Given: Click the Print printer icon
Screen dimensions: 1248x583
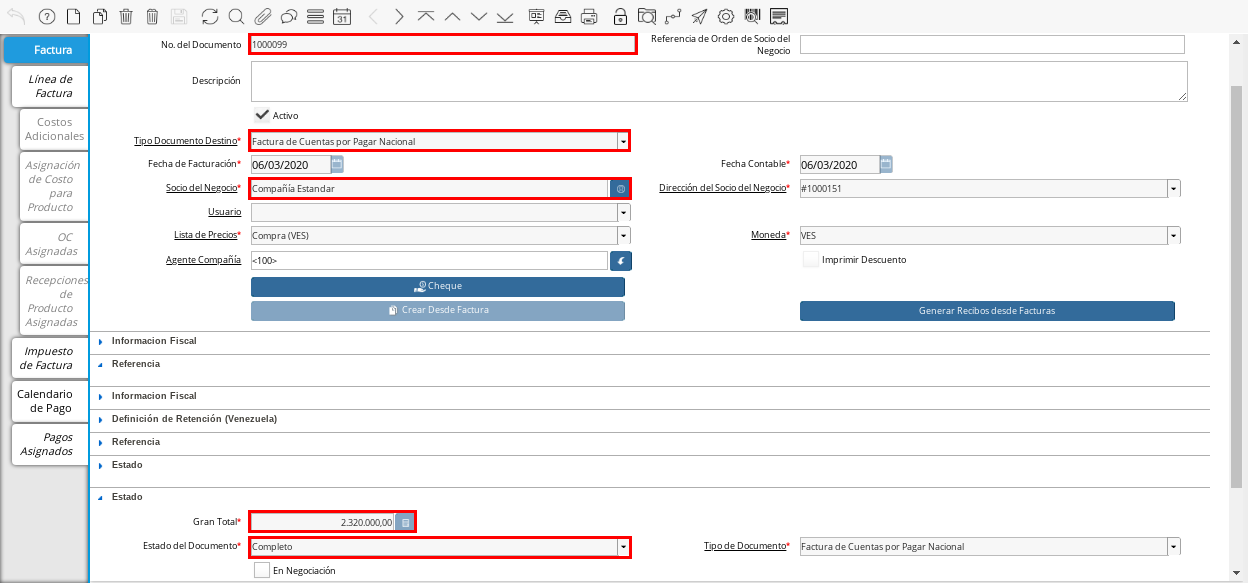Looking at the screenshot, I should point(589,16).
